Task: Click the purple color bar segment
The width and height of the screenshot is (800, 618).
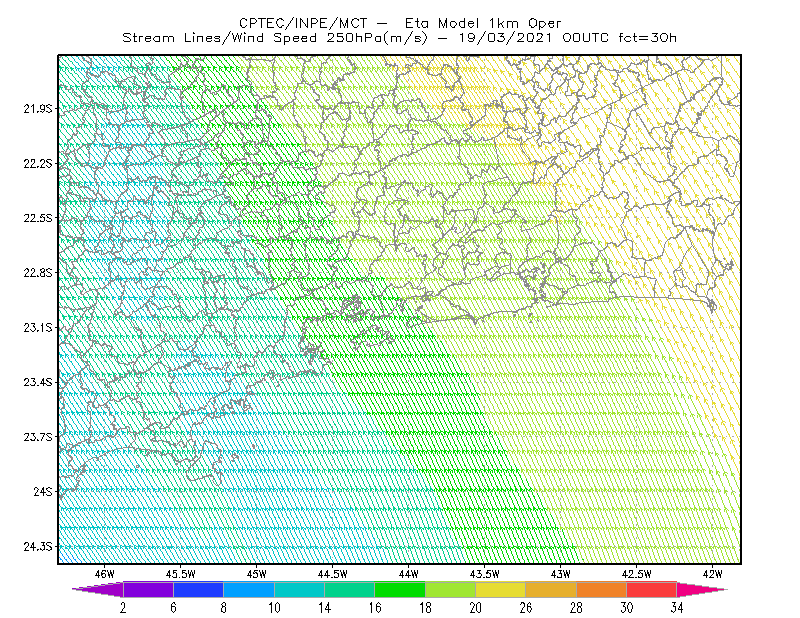Action: pos(148,589)
